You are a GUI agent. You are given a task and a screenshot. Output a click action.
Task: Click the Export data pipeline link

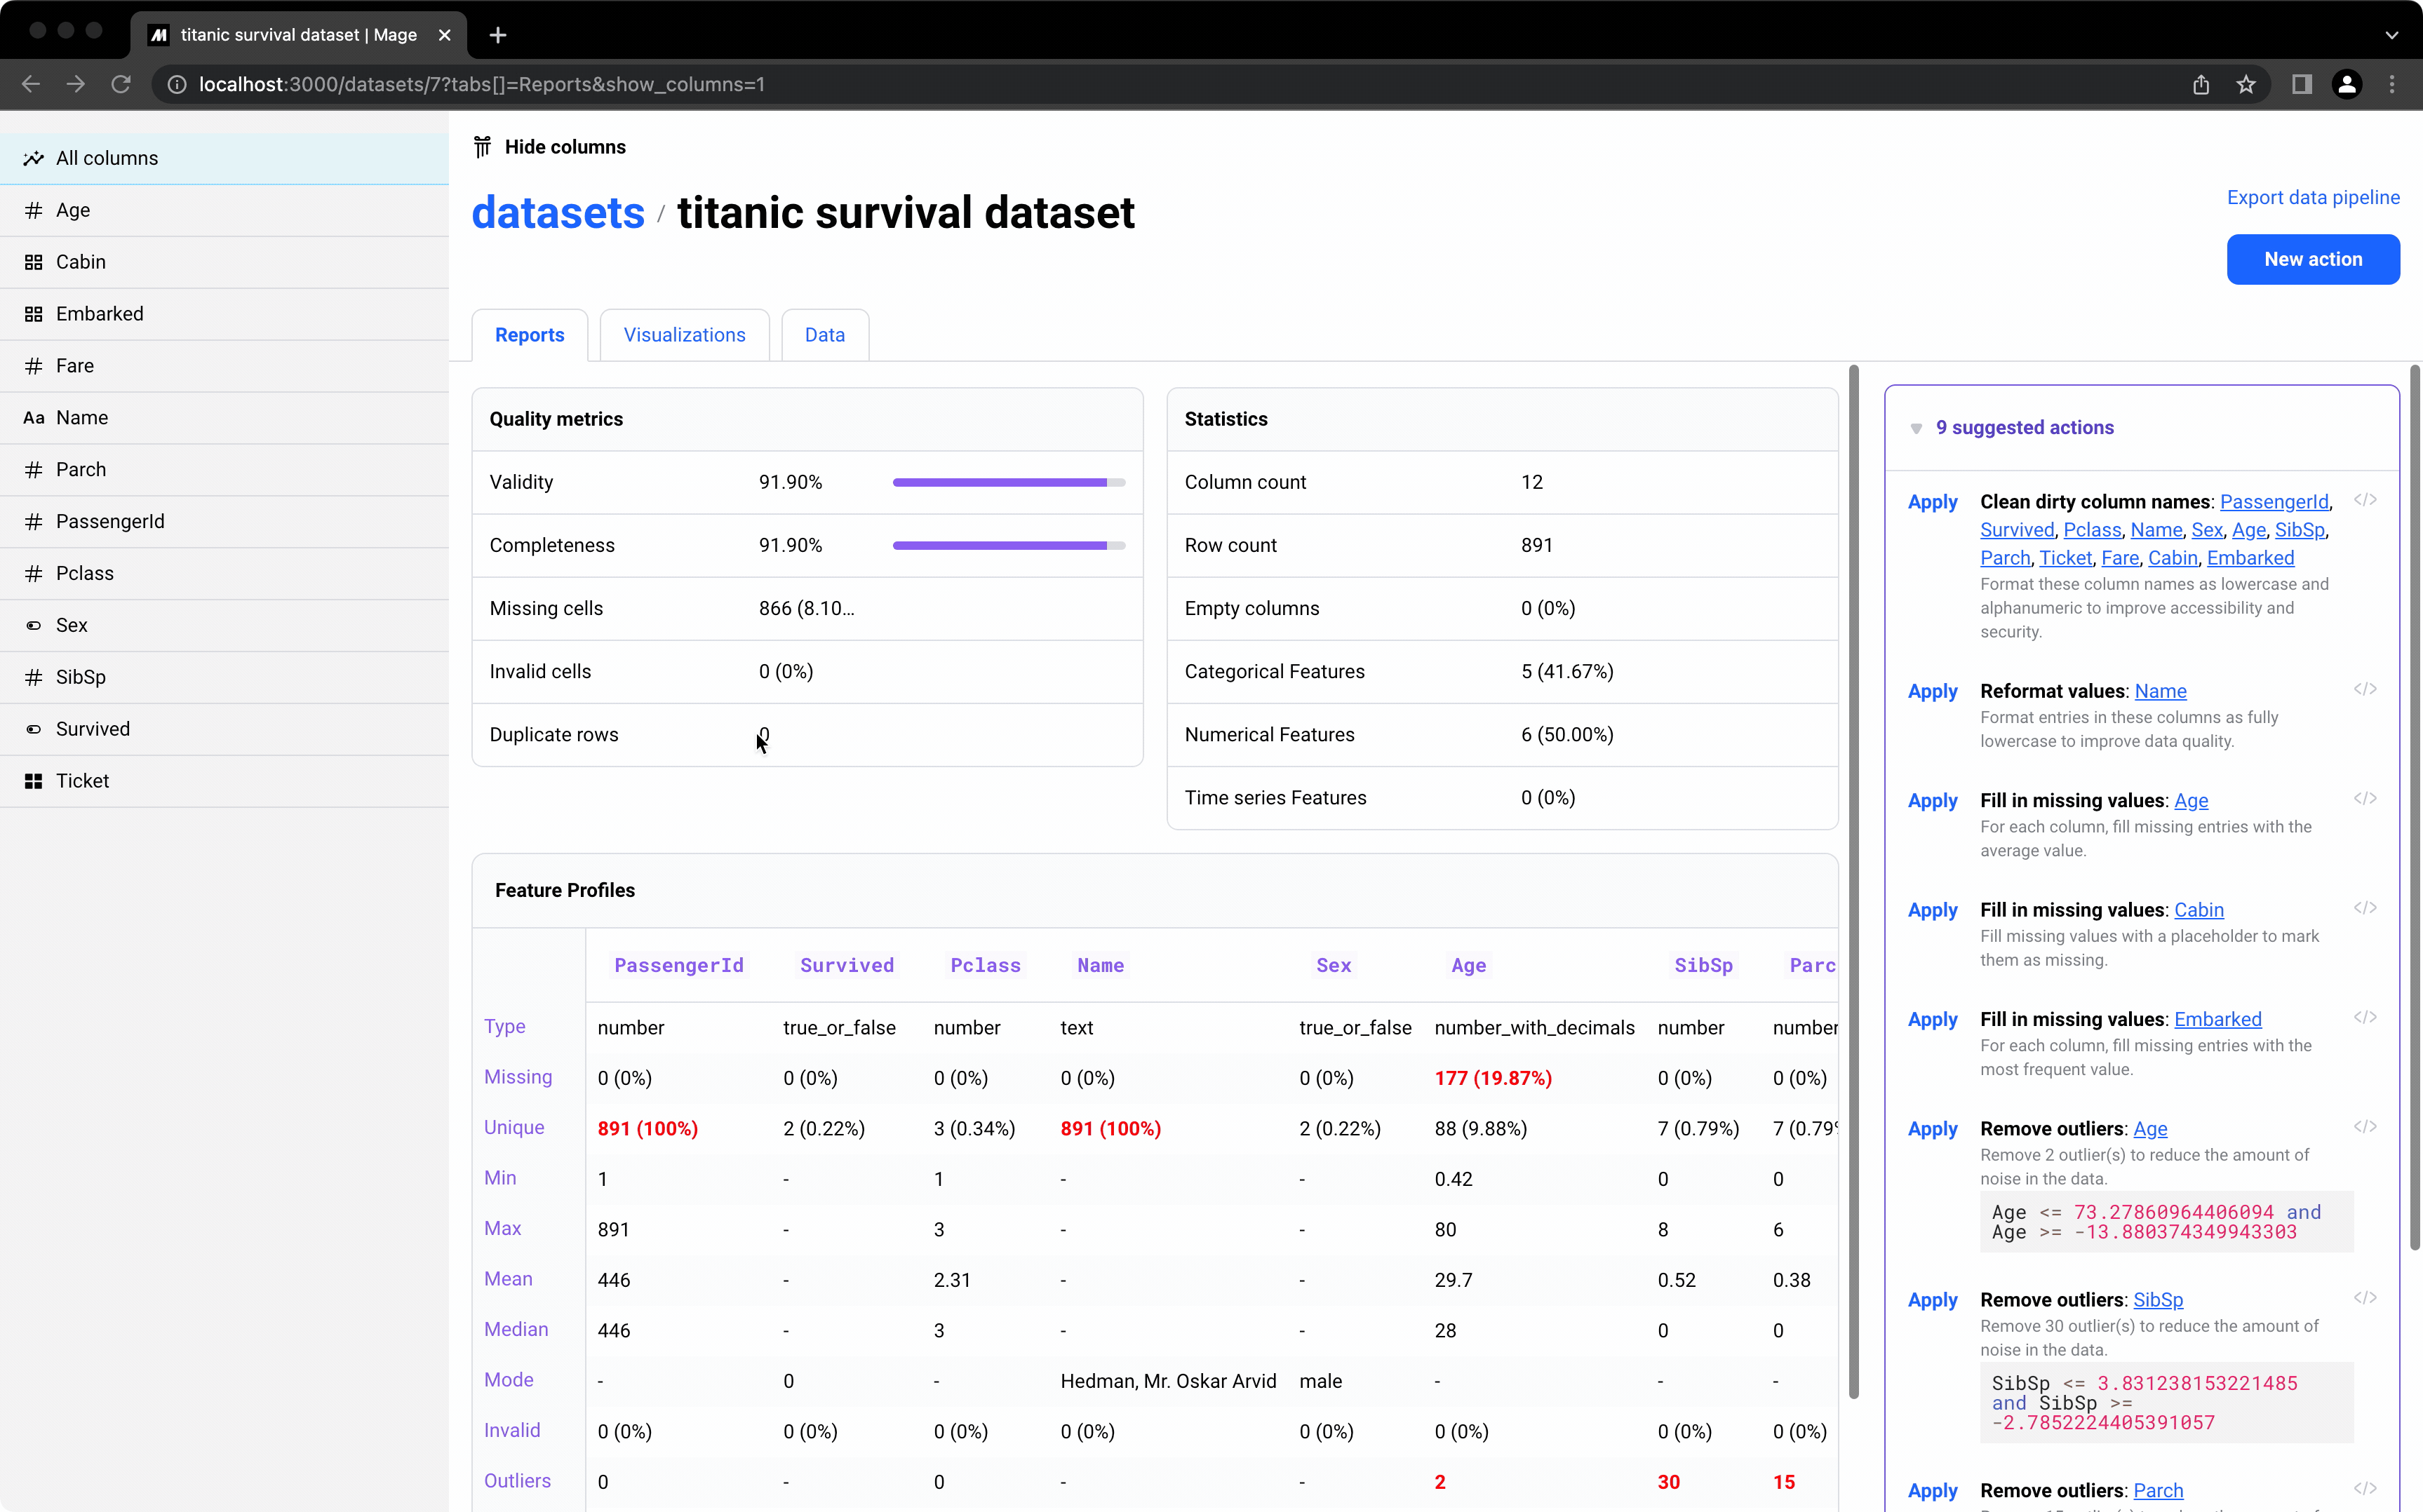[x=2312, y=197]
